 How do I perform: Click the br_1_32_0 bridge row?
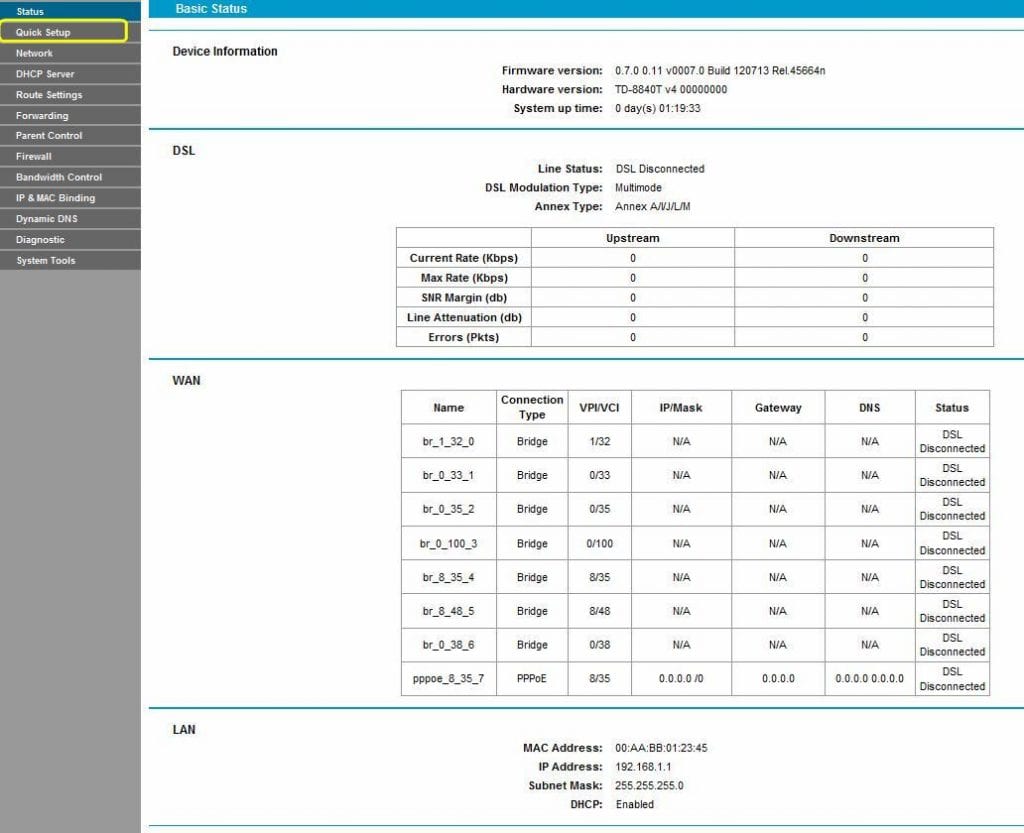click(x=448, y=441)
